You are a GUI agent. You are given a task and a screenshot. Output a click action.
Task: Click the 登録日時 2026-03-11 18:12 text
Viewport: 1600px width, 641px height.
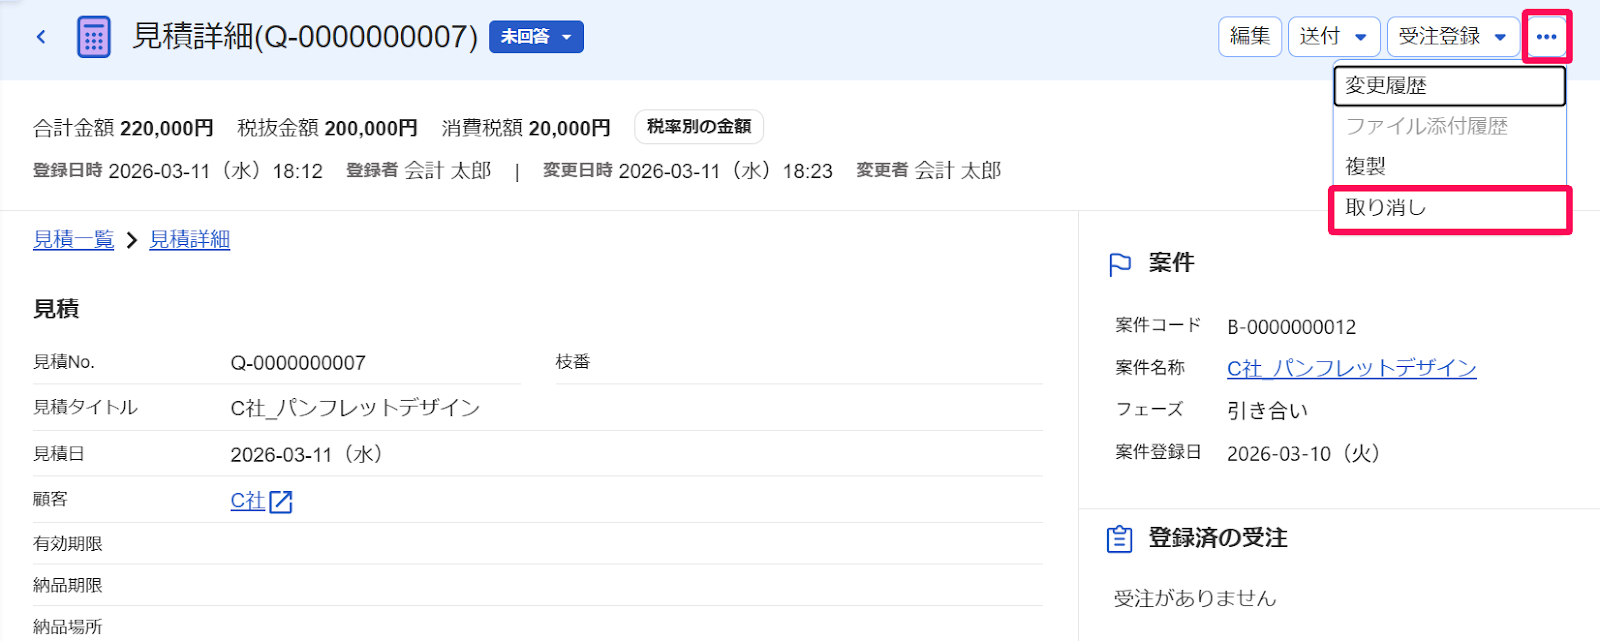[x=178, y=171]
